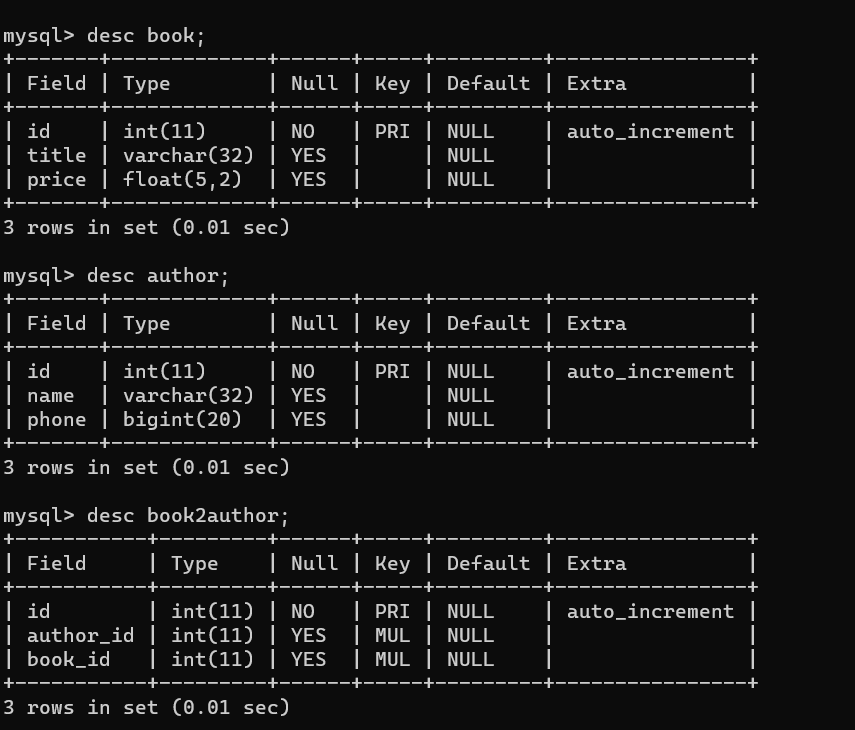Click 'bigint(20)' type of phone field
Viewport: 855px width, 730px height.
pyautogui.click(x=182, y=420)
